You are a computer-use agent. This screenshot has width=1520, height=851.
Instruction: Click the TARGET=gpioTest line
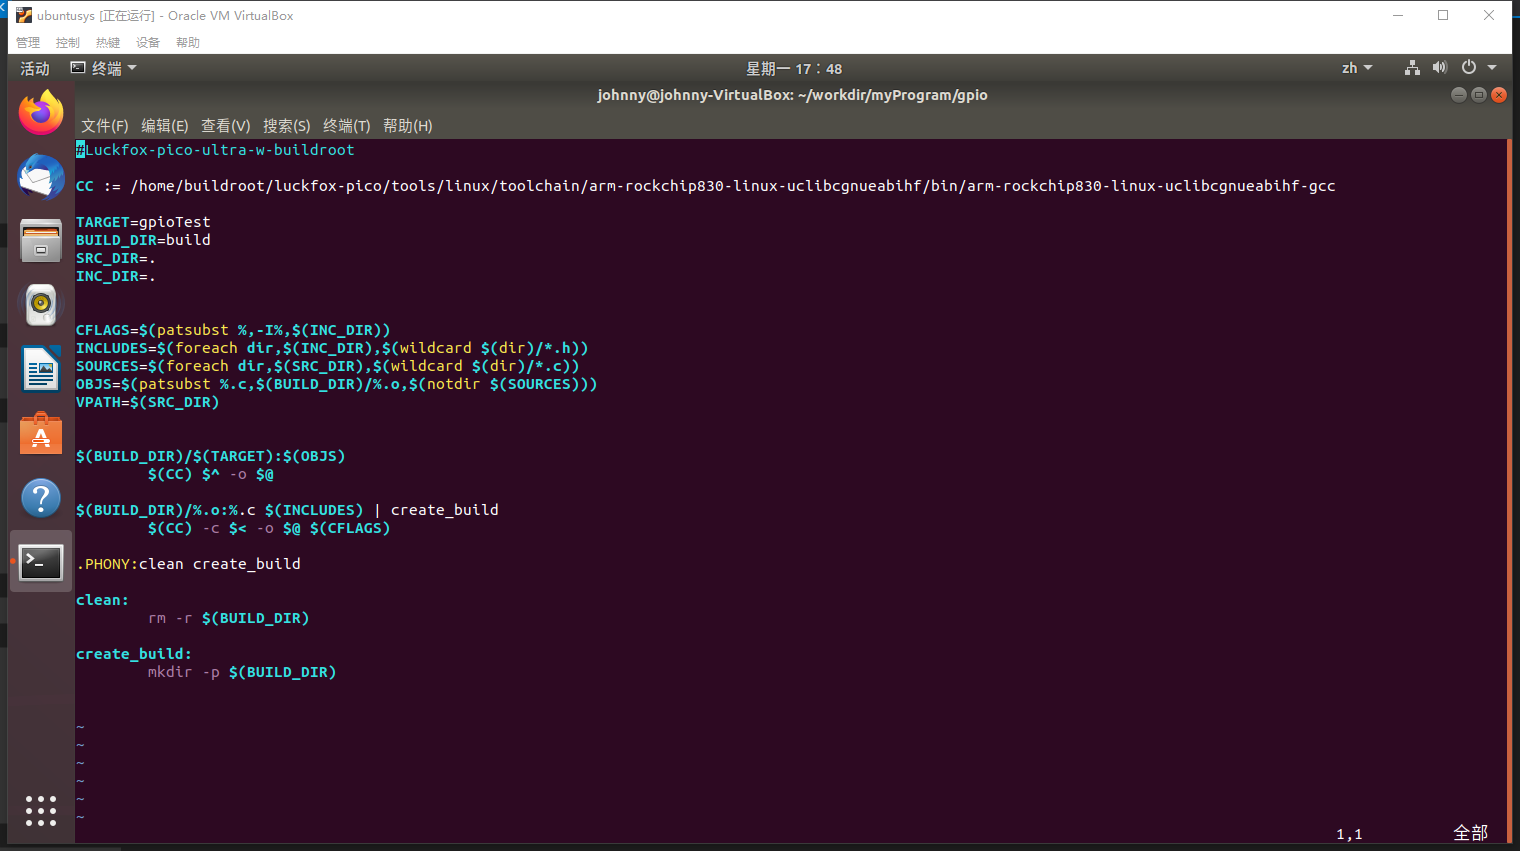coord(143,222)
